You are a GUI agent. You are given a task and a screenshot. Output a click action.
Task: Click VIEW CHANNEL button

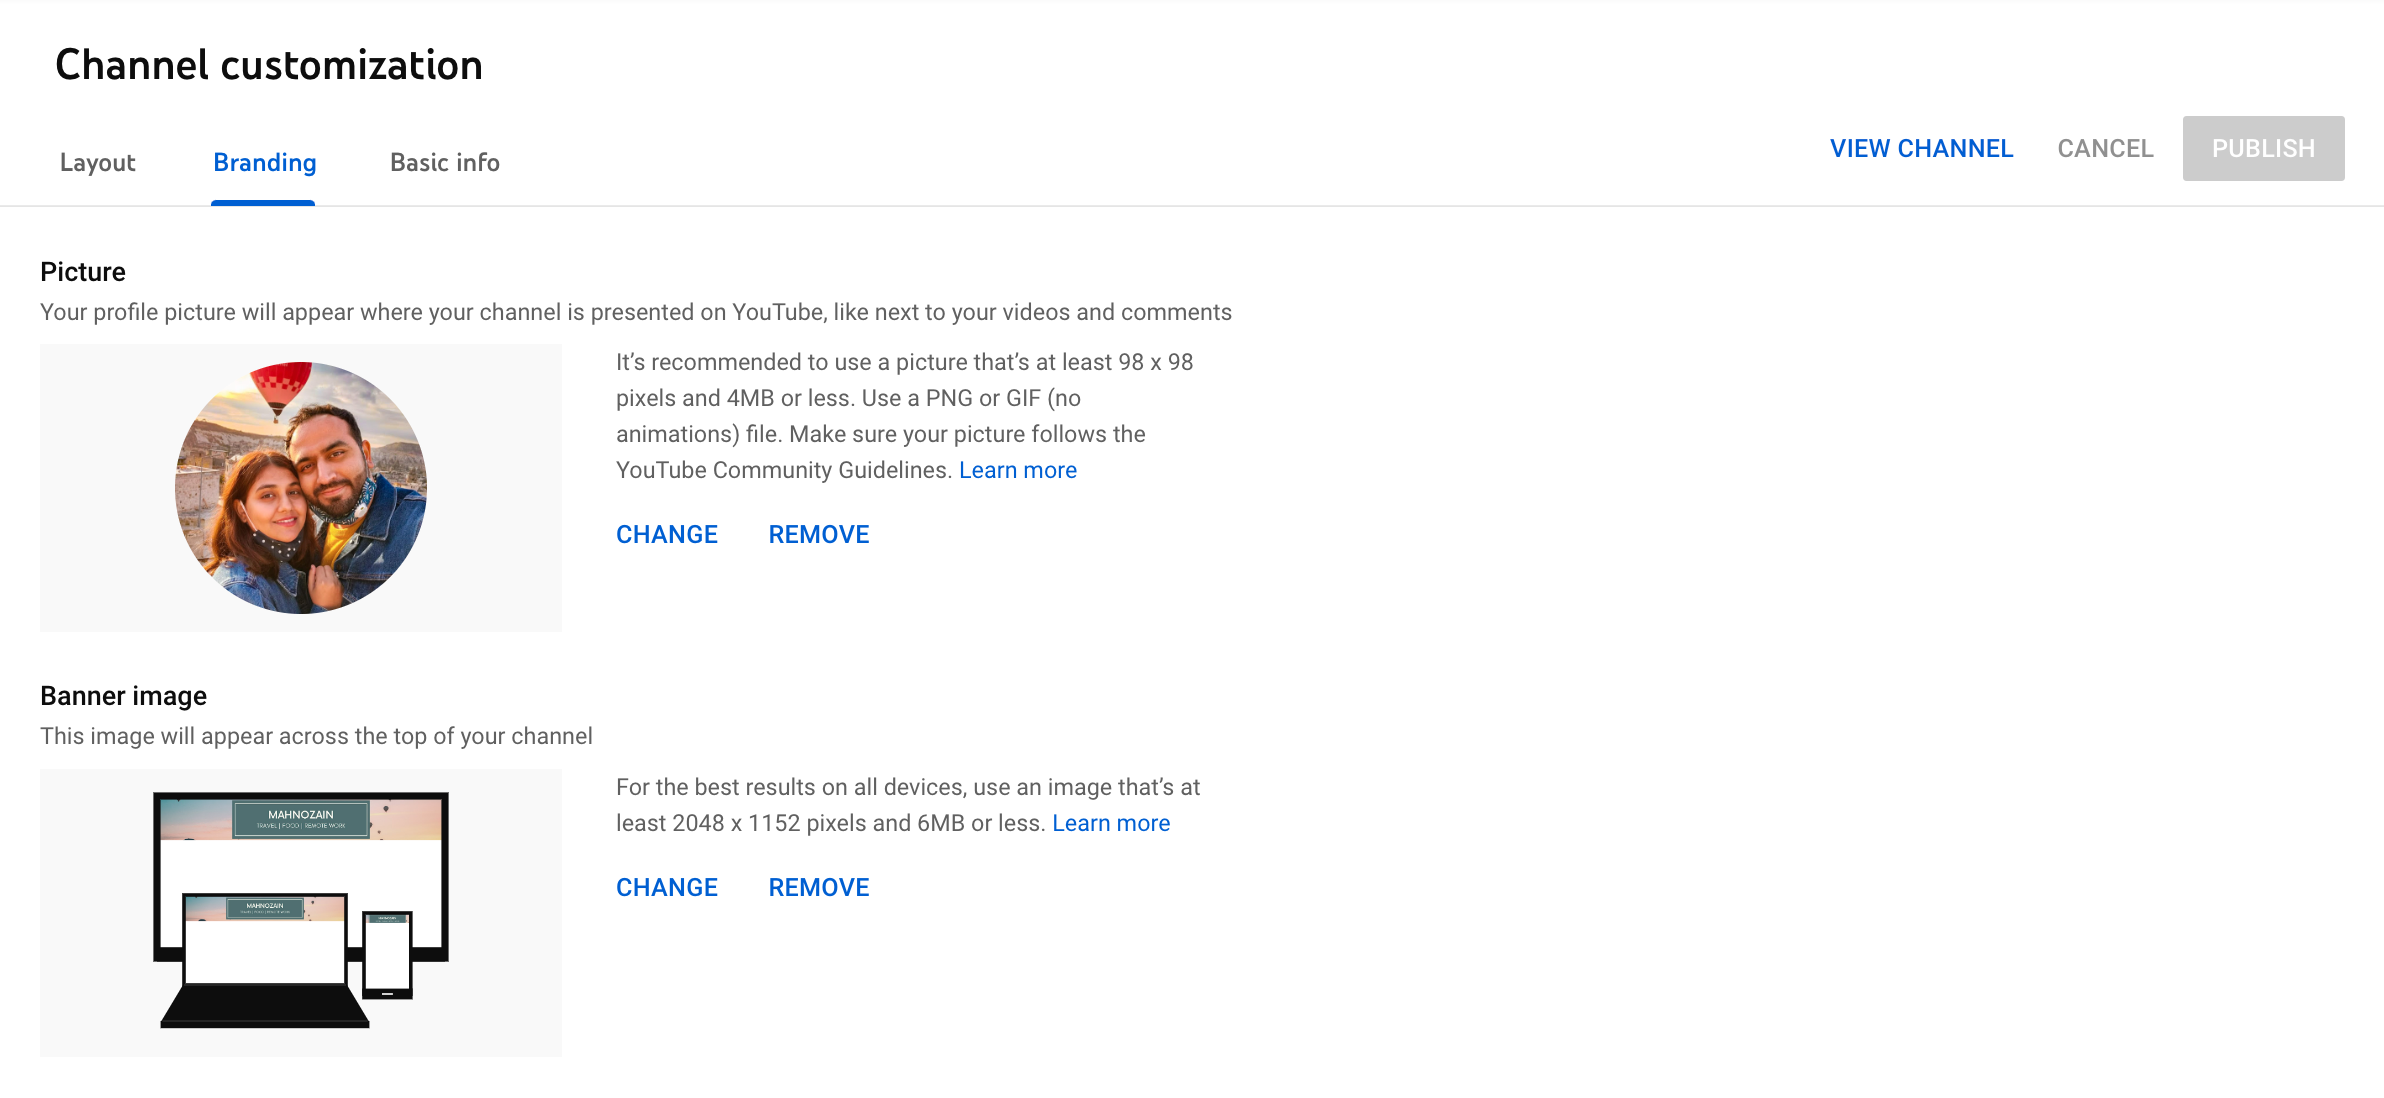1920,148
